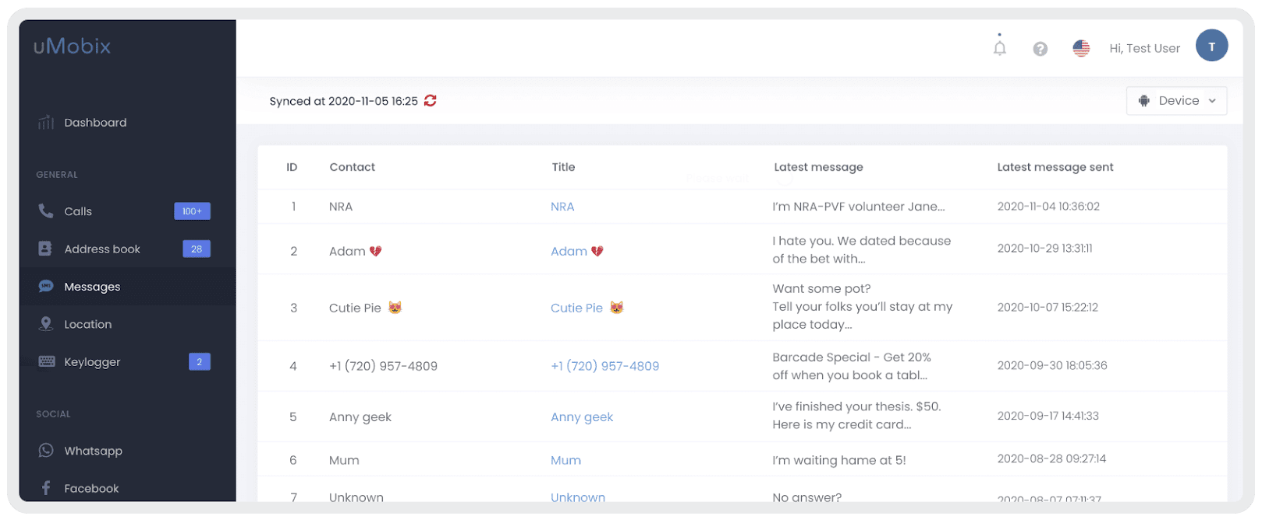1262x524 pixels.
Task: Click message "I've finished your thesis. $50."
Action: [857, 407]
